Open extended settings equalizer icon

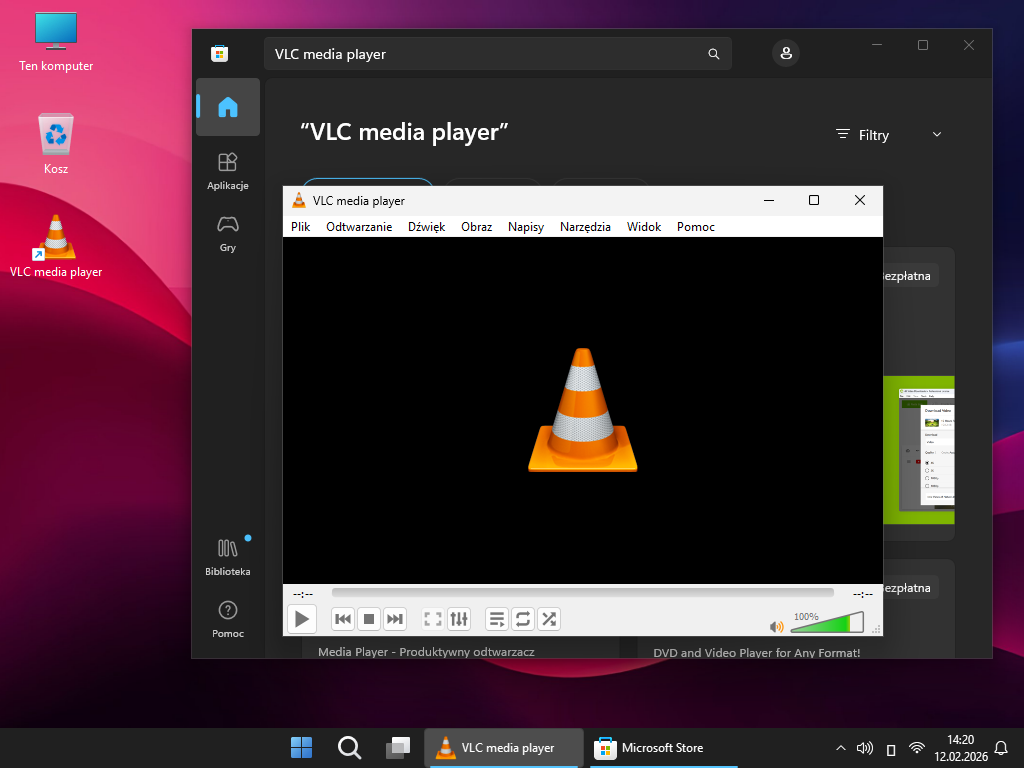[x=459, y=619]
